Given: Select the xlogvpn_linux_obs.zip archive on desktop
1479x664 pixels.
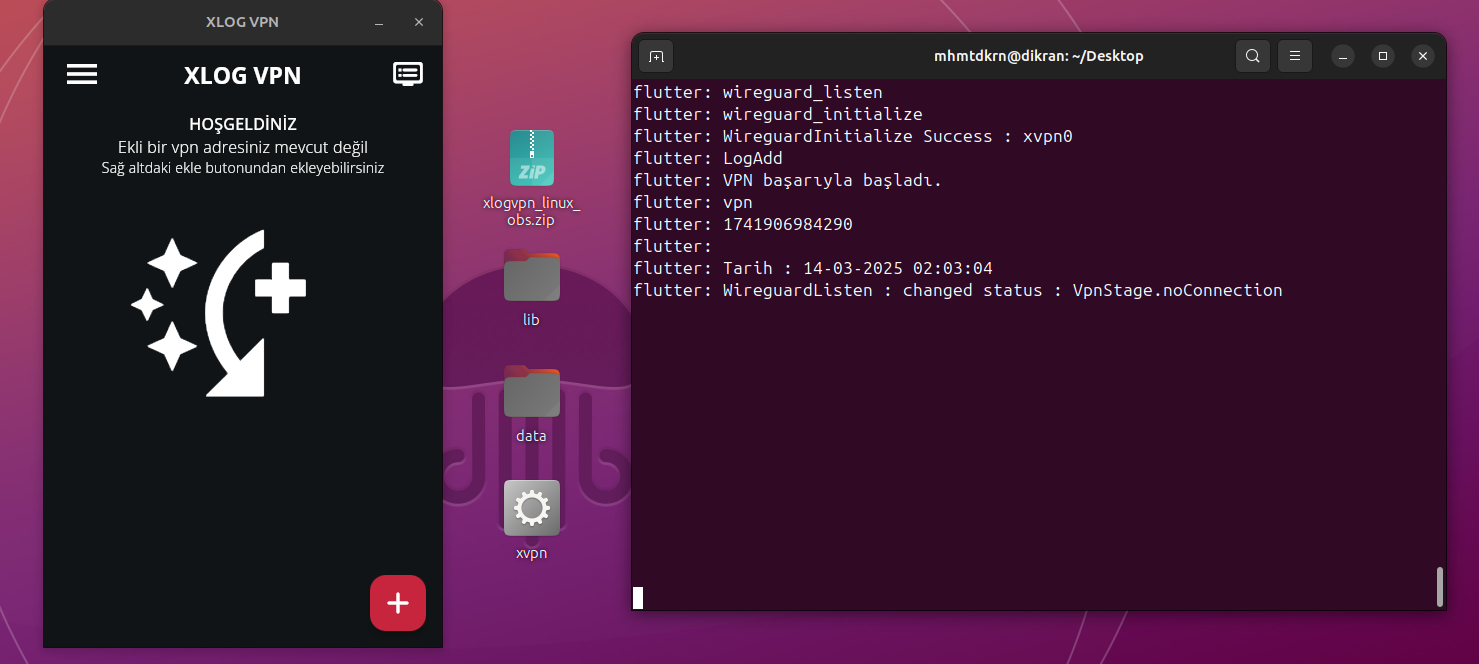Looking at the screenshot, I should click(531, 159).
